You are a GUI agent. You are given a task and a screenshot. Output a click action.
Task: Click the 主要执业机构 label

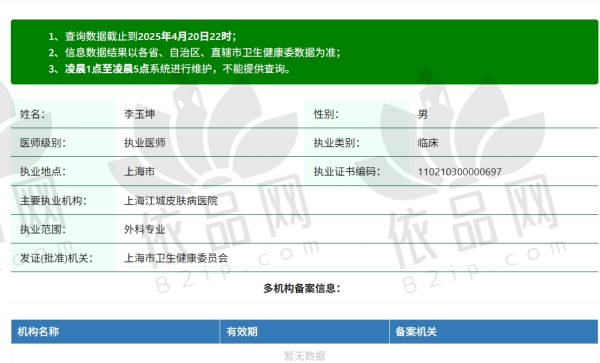(53, 200)
